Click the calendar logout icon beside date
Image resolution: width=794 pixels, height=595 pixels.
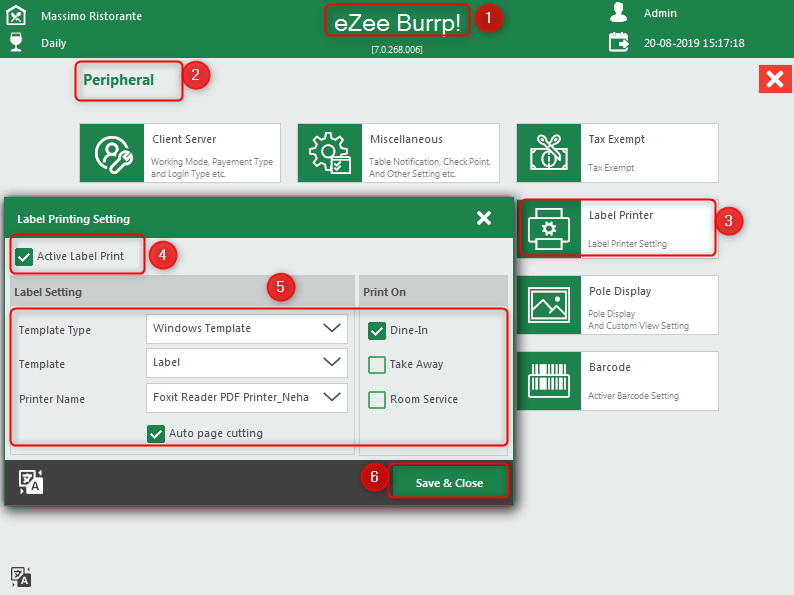(x=618, y=43)
